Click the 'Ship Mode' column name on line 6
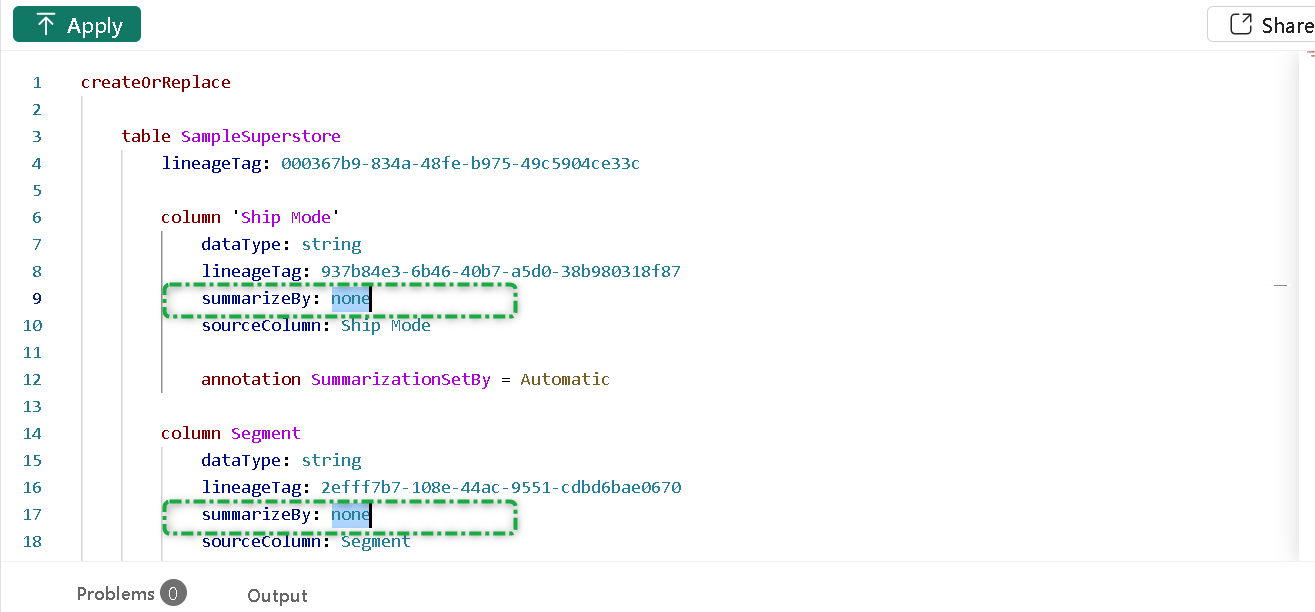1315x612 pixels. [x=287, y=217]
